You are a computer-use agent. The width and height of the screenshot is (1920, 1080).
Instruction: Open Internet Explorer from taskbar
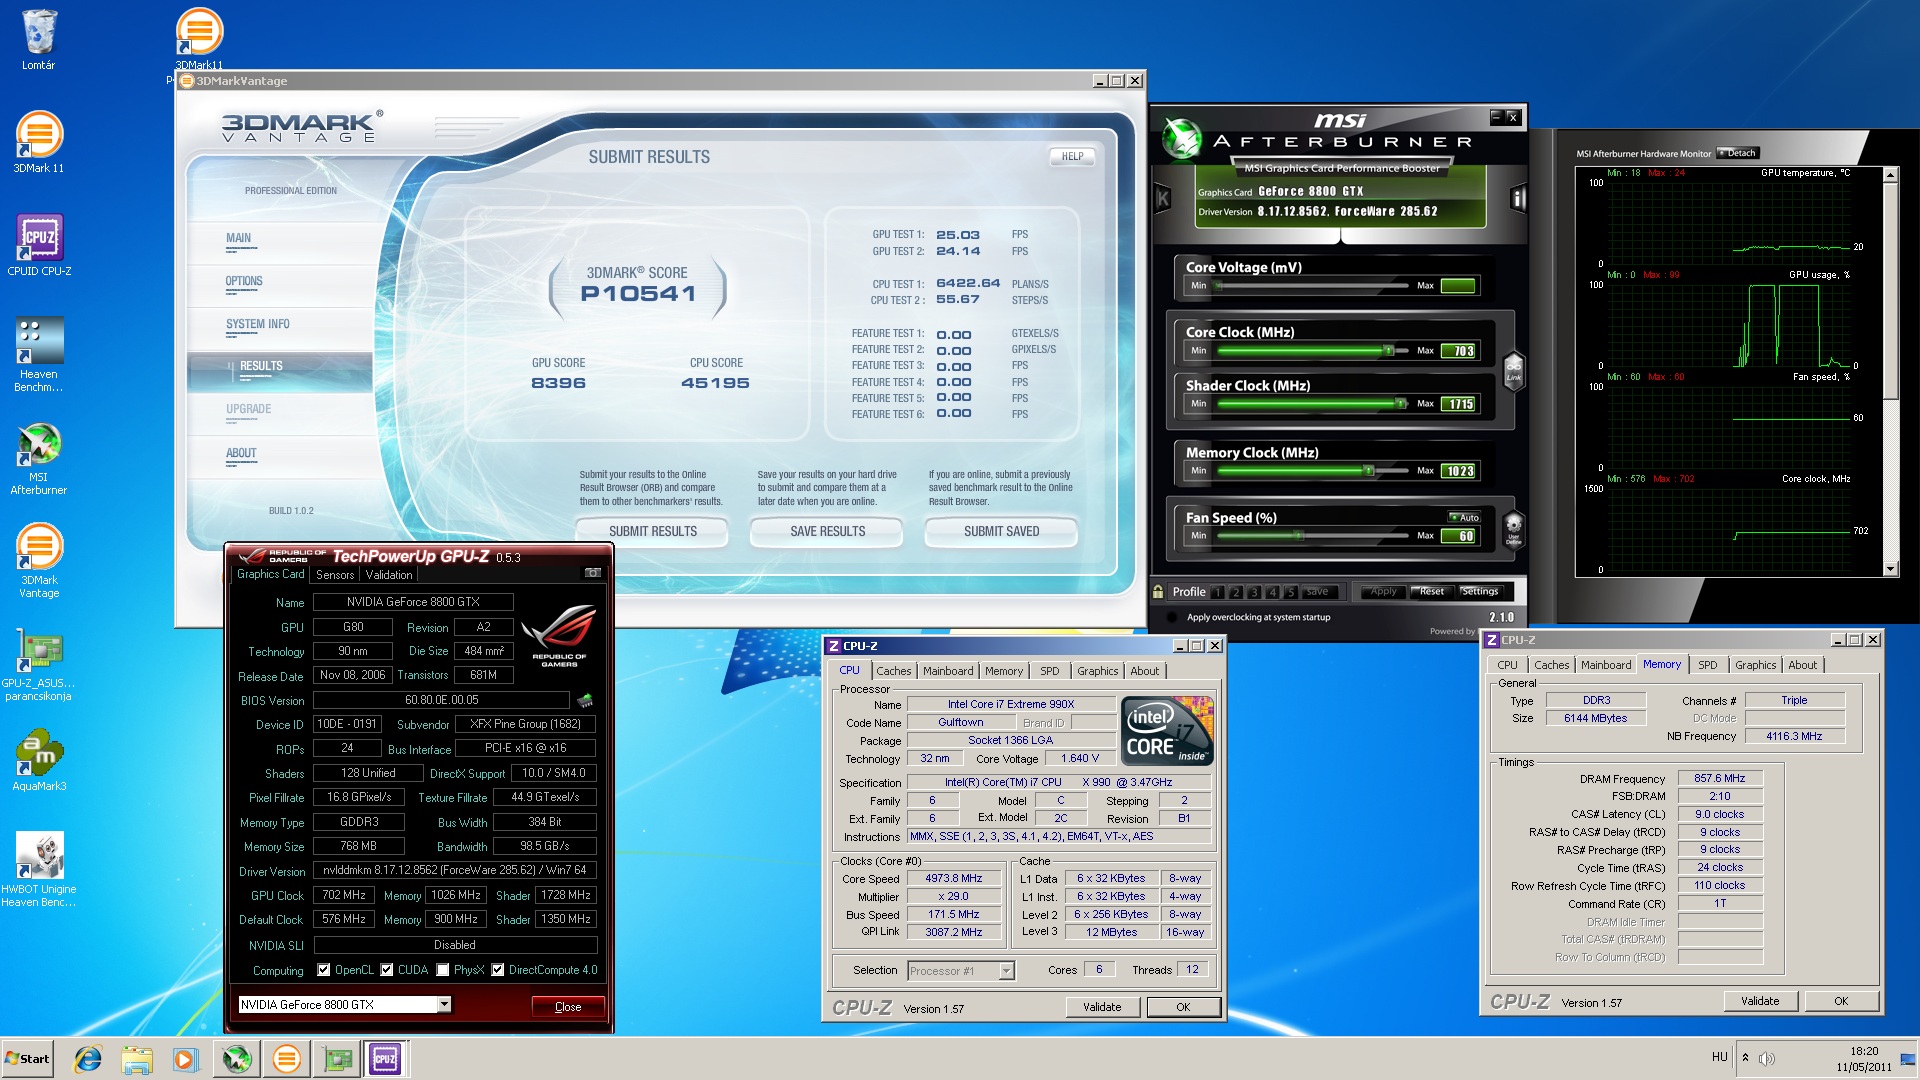tap(89, 1059)
